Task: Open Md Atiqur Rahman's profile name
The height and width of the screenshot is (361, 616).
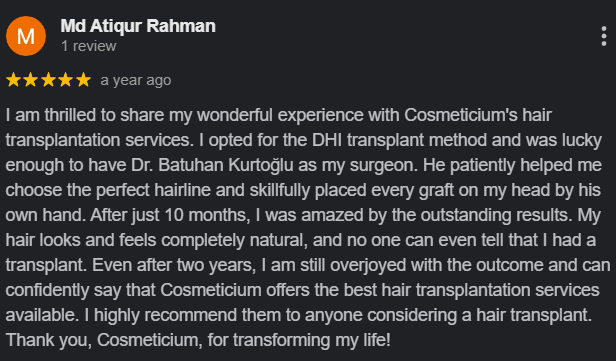Action: click(x=138, y=26)
